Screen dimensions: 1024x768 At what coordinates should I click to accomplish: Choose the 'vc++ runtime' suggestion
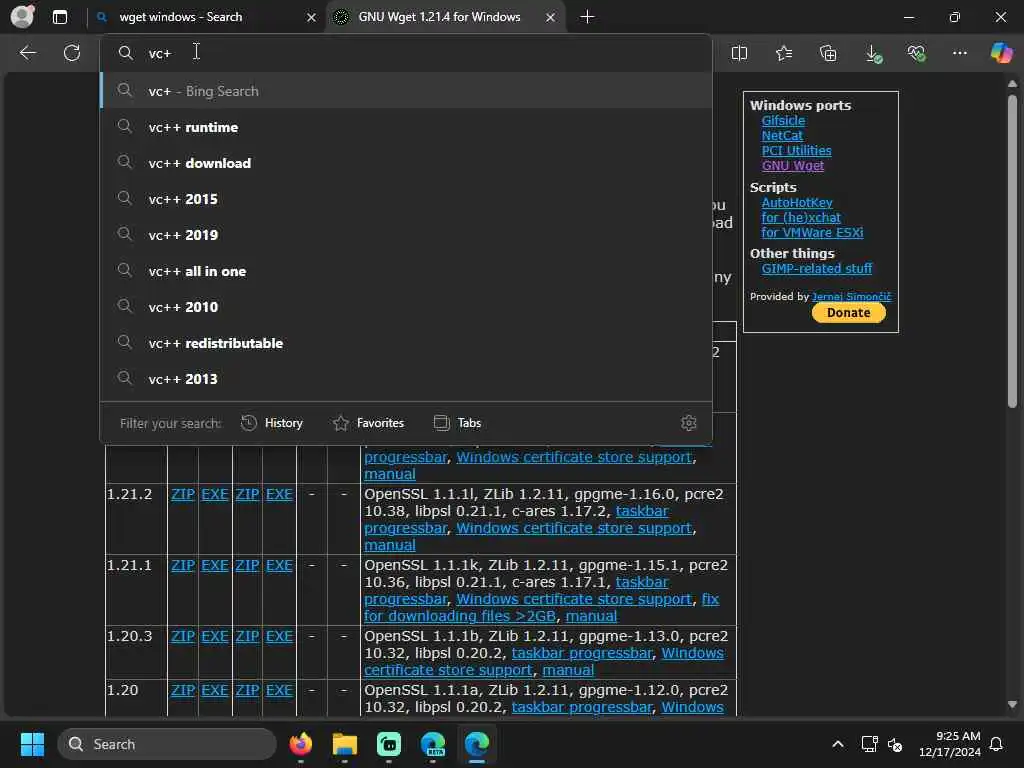(x=406, y=127)
